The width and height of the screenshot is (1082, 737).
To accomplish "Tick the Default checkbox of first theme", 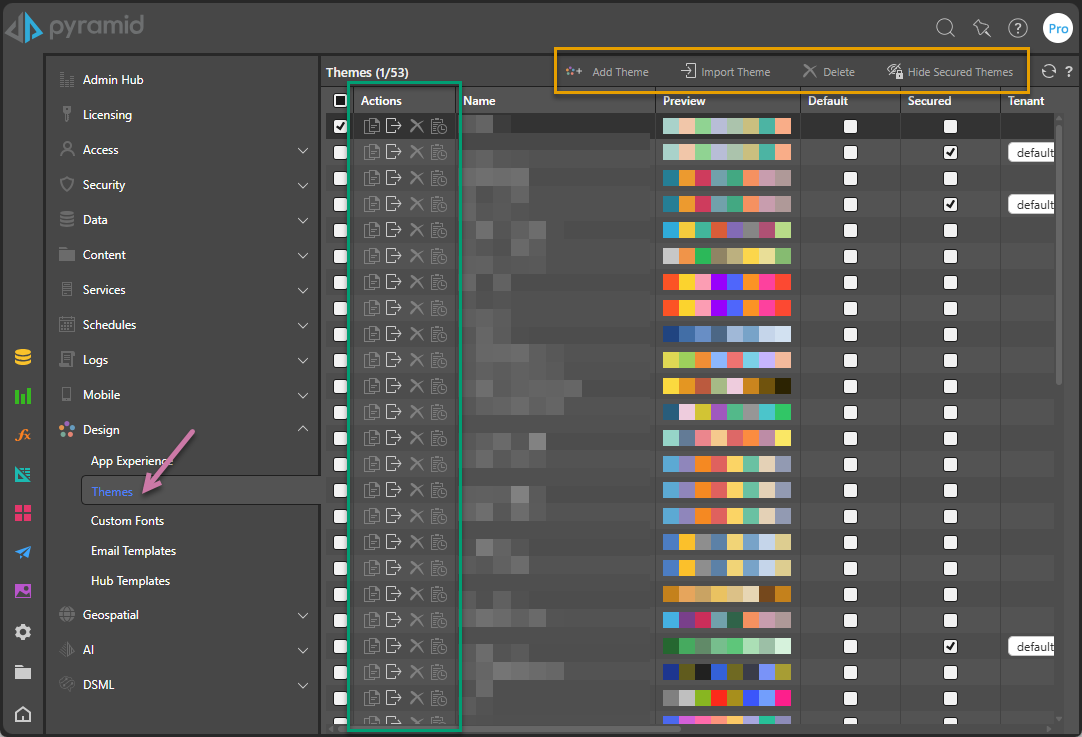I will 850,126.
